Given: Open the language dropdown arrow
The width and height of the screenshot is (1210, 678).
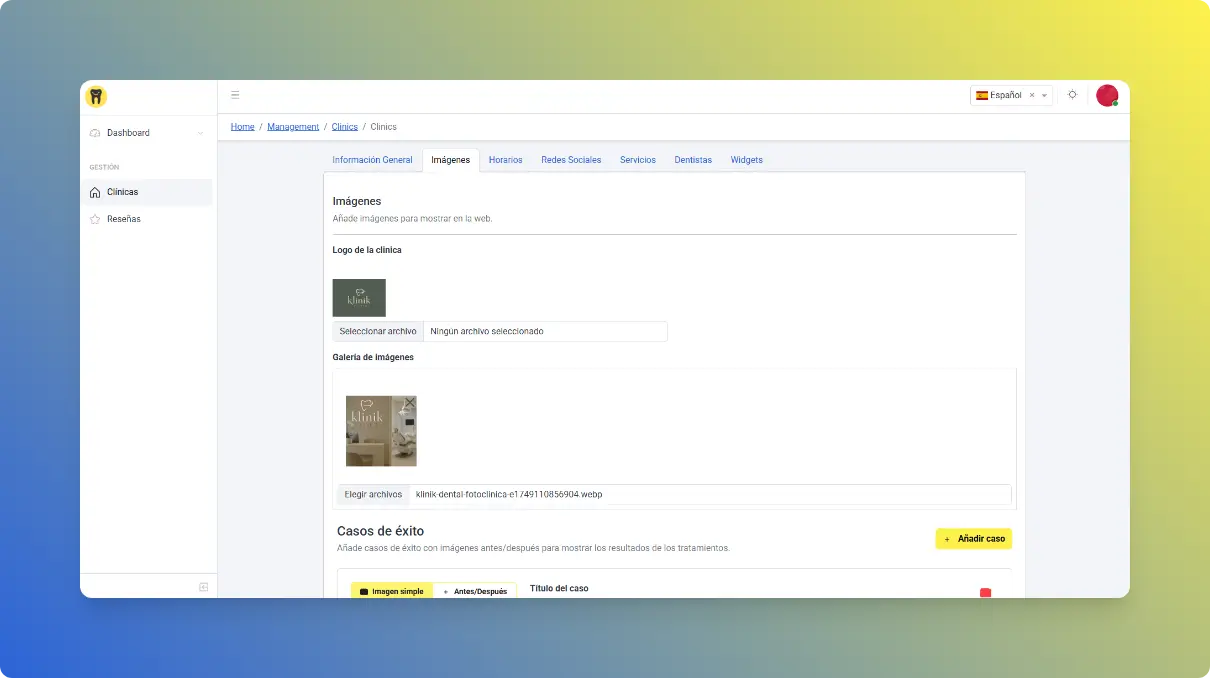Looking at the screenshot, I should coord(1044,96).
